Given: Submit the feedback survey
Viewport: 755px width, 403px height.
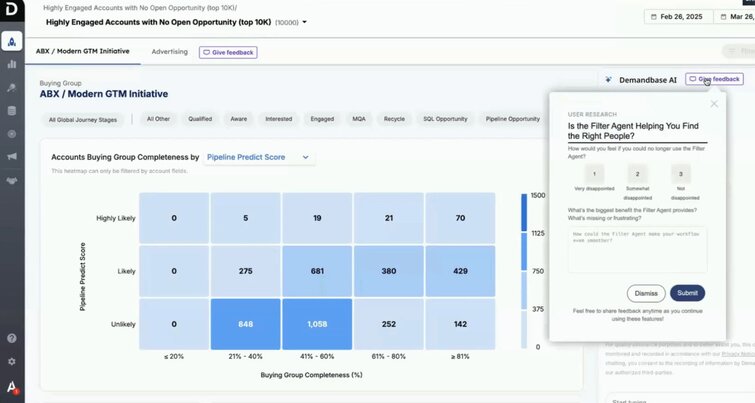Looking at the screenshot, I should [687, 293].
